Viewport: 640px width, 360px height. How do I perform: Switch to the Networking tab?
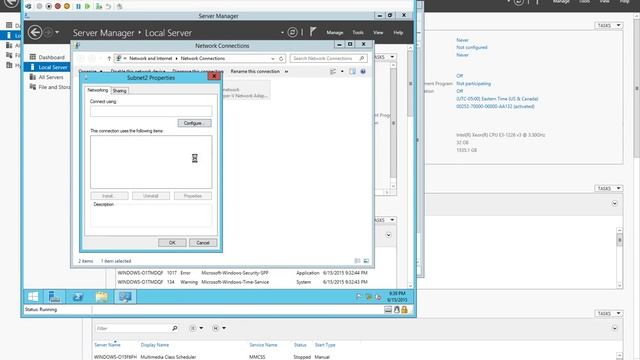98,90
